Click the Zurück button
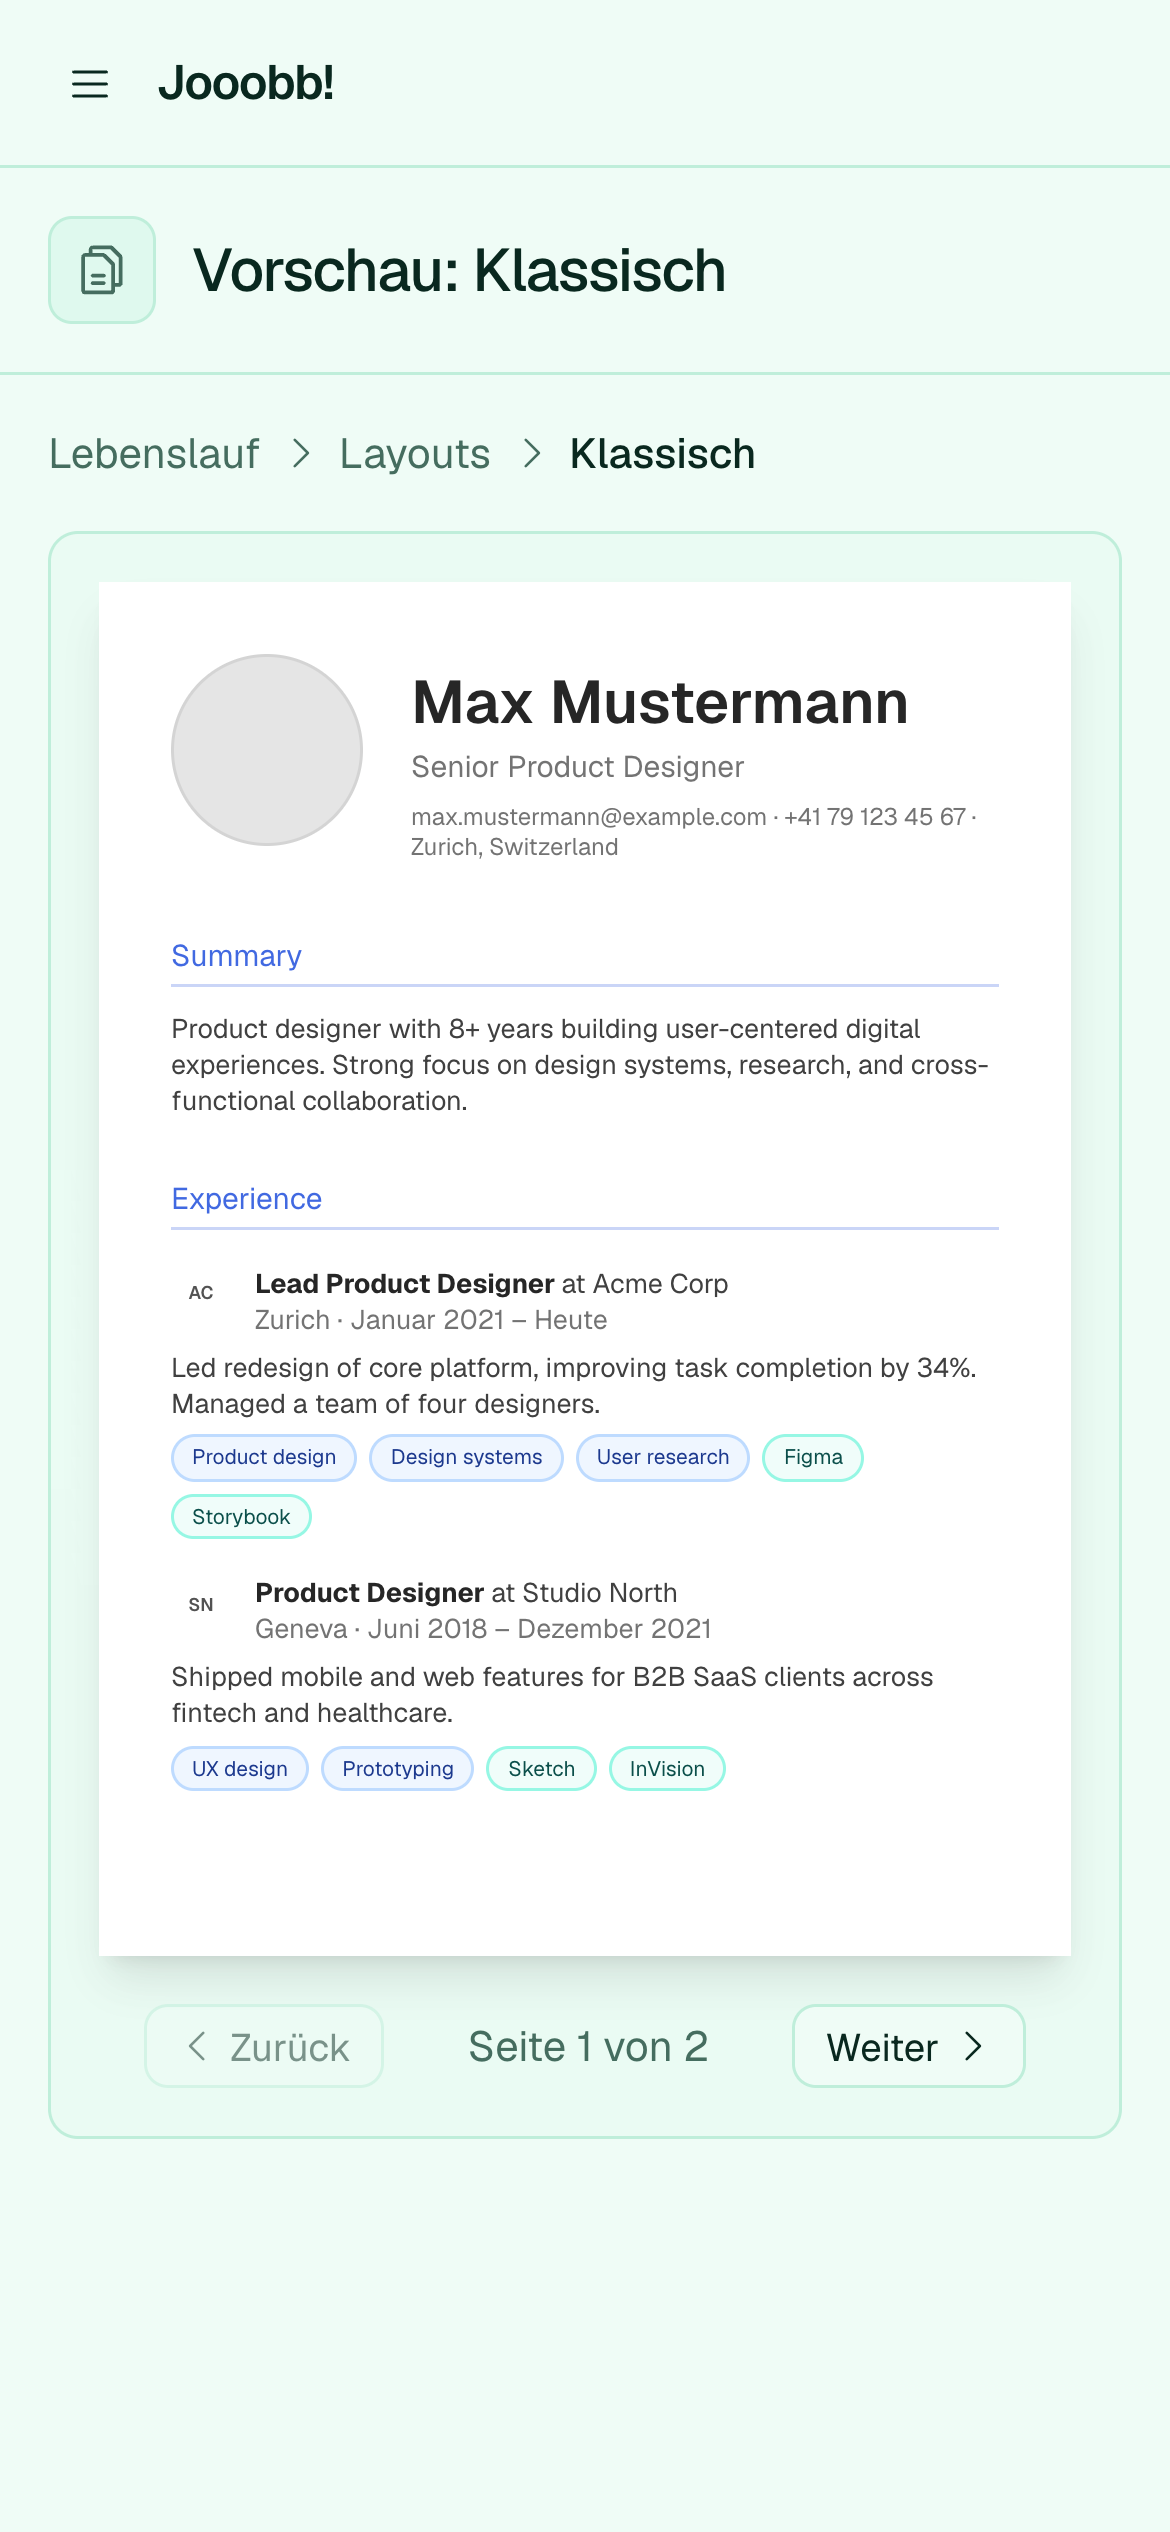 [x=264, y=2046]
